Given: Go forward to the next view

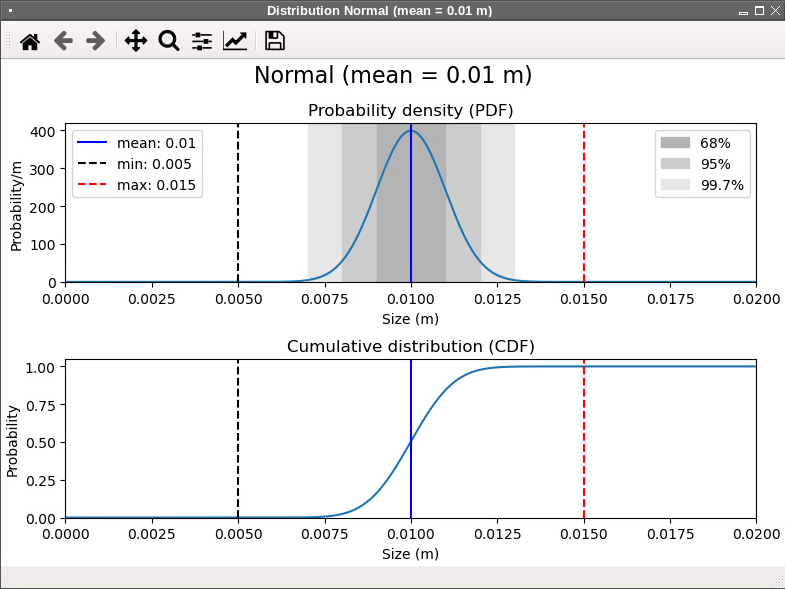Looking at the screenshot, I should click(x=96, y=41).
